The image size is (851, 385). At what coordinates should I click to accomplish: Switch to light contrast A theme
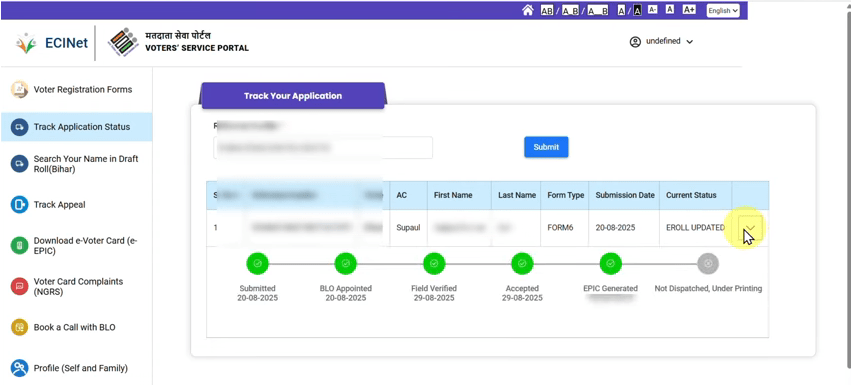click(x=621, y=10)
